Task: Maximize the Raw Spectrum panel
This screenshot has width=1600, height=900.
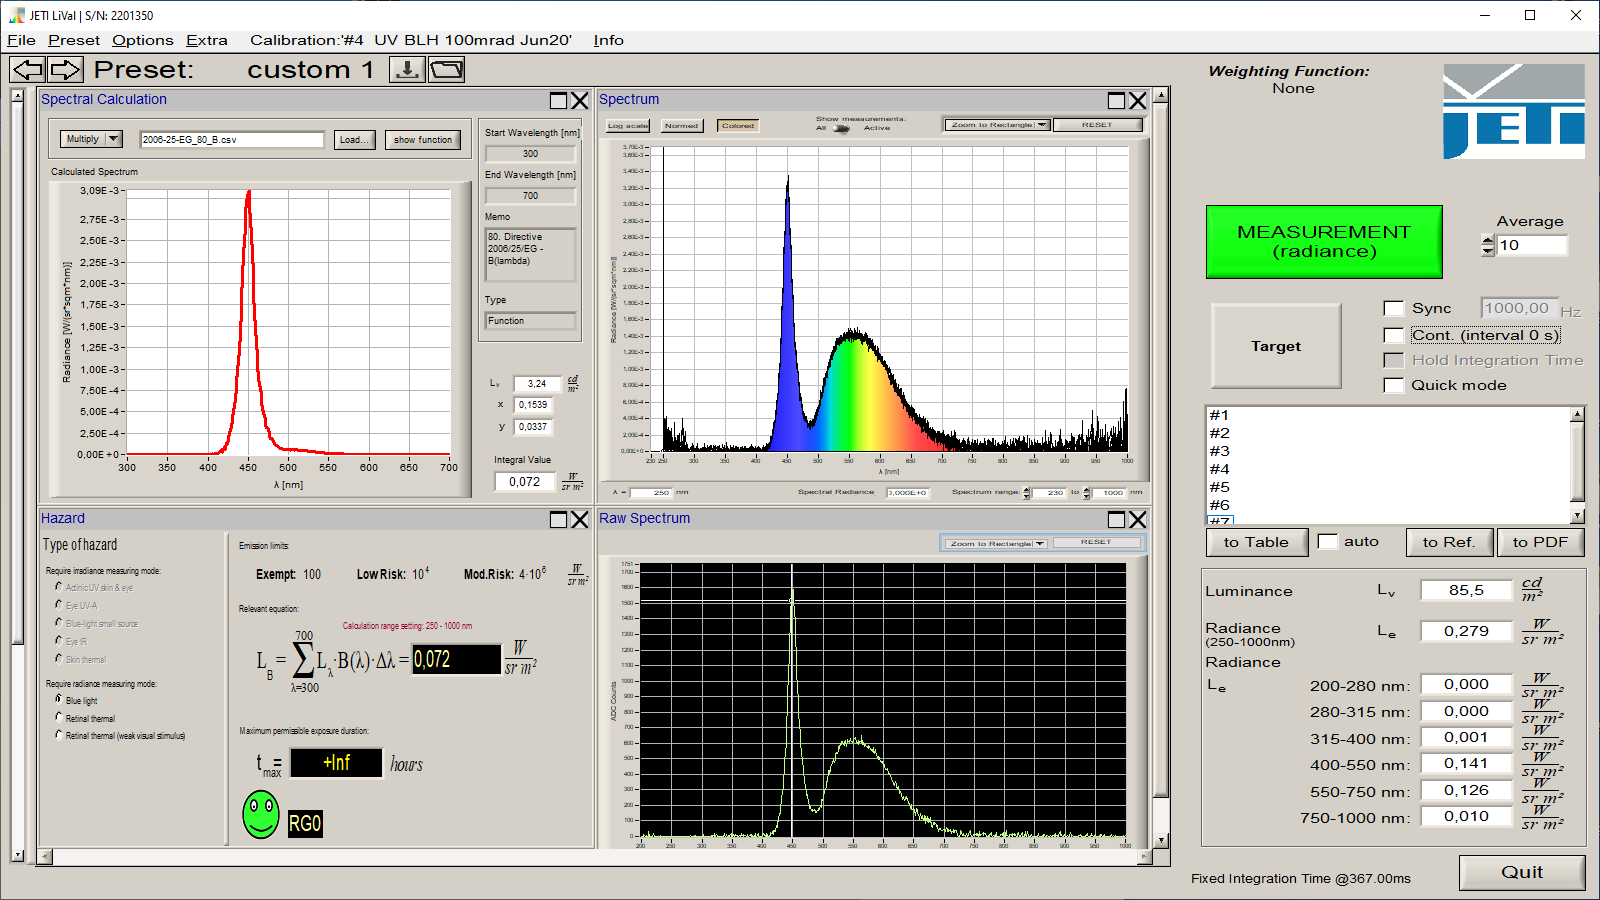Action: (1116, 519)
